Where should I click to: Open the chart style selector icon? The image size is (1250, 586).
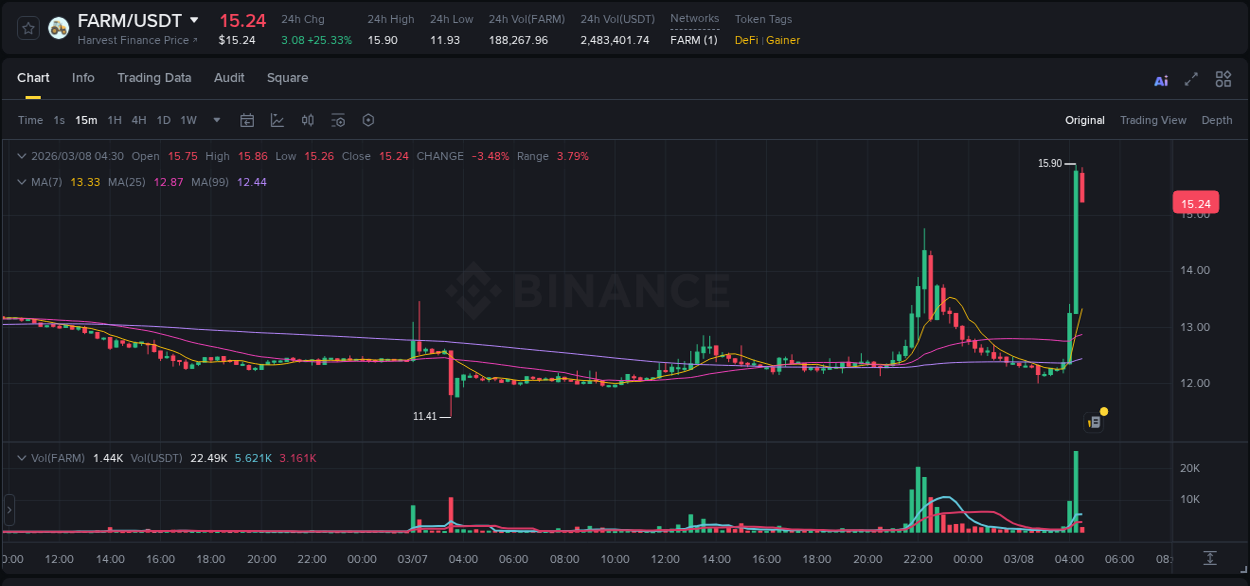point(277,120)
